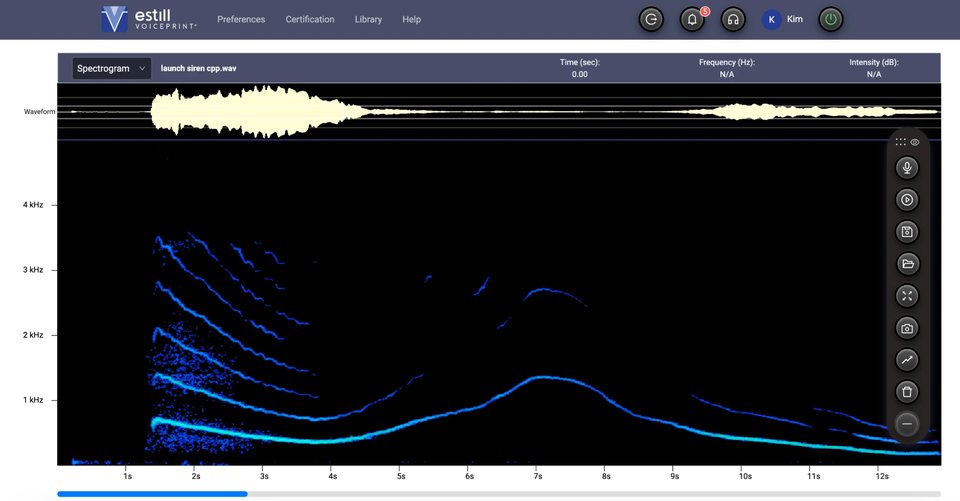
Task: Delete the recording with the trash icon
Action: (907, 392)
